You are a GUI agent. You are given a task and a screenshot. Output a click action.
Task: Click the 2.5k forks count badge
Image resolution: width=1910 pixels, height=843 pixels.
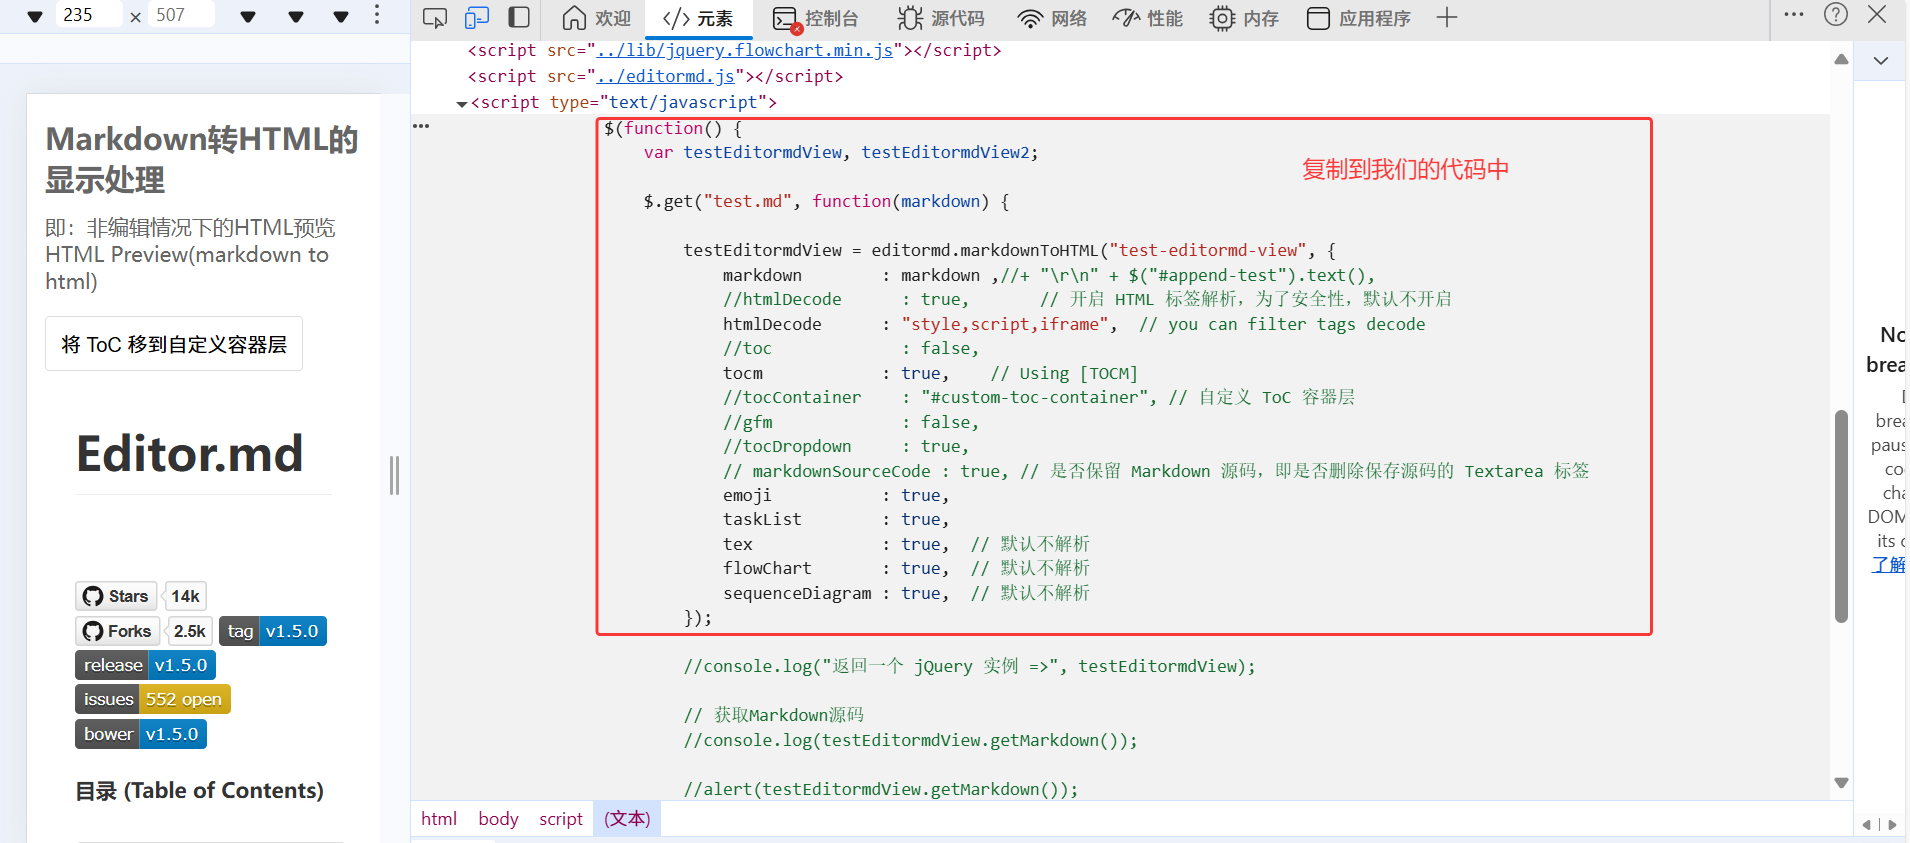tap(189, 631)
